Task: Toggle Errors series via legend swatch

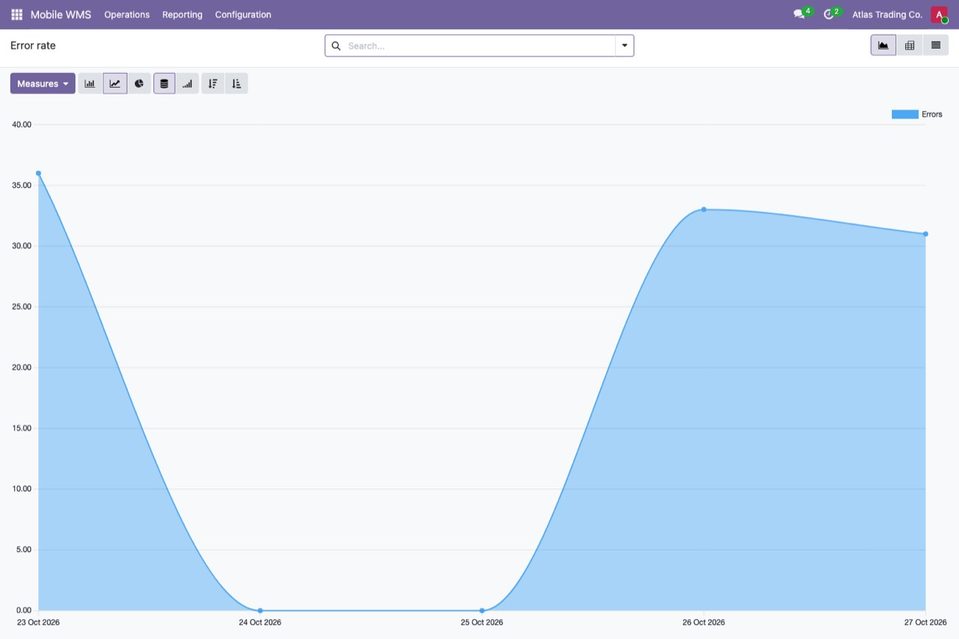Action: pyautogui.click(x=905, y=114)
